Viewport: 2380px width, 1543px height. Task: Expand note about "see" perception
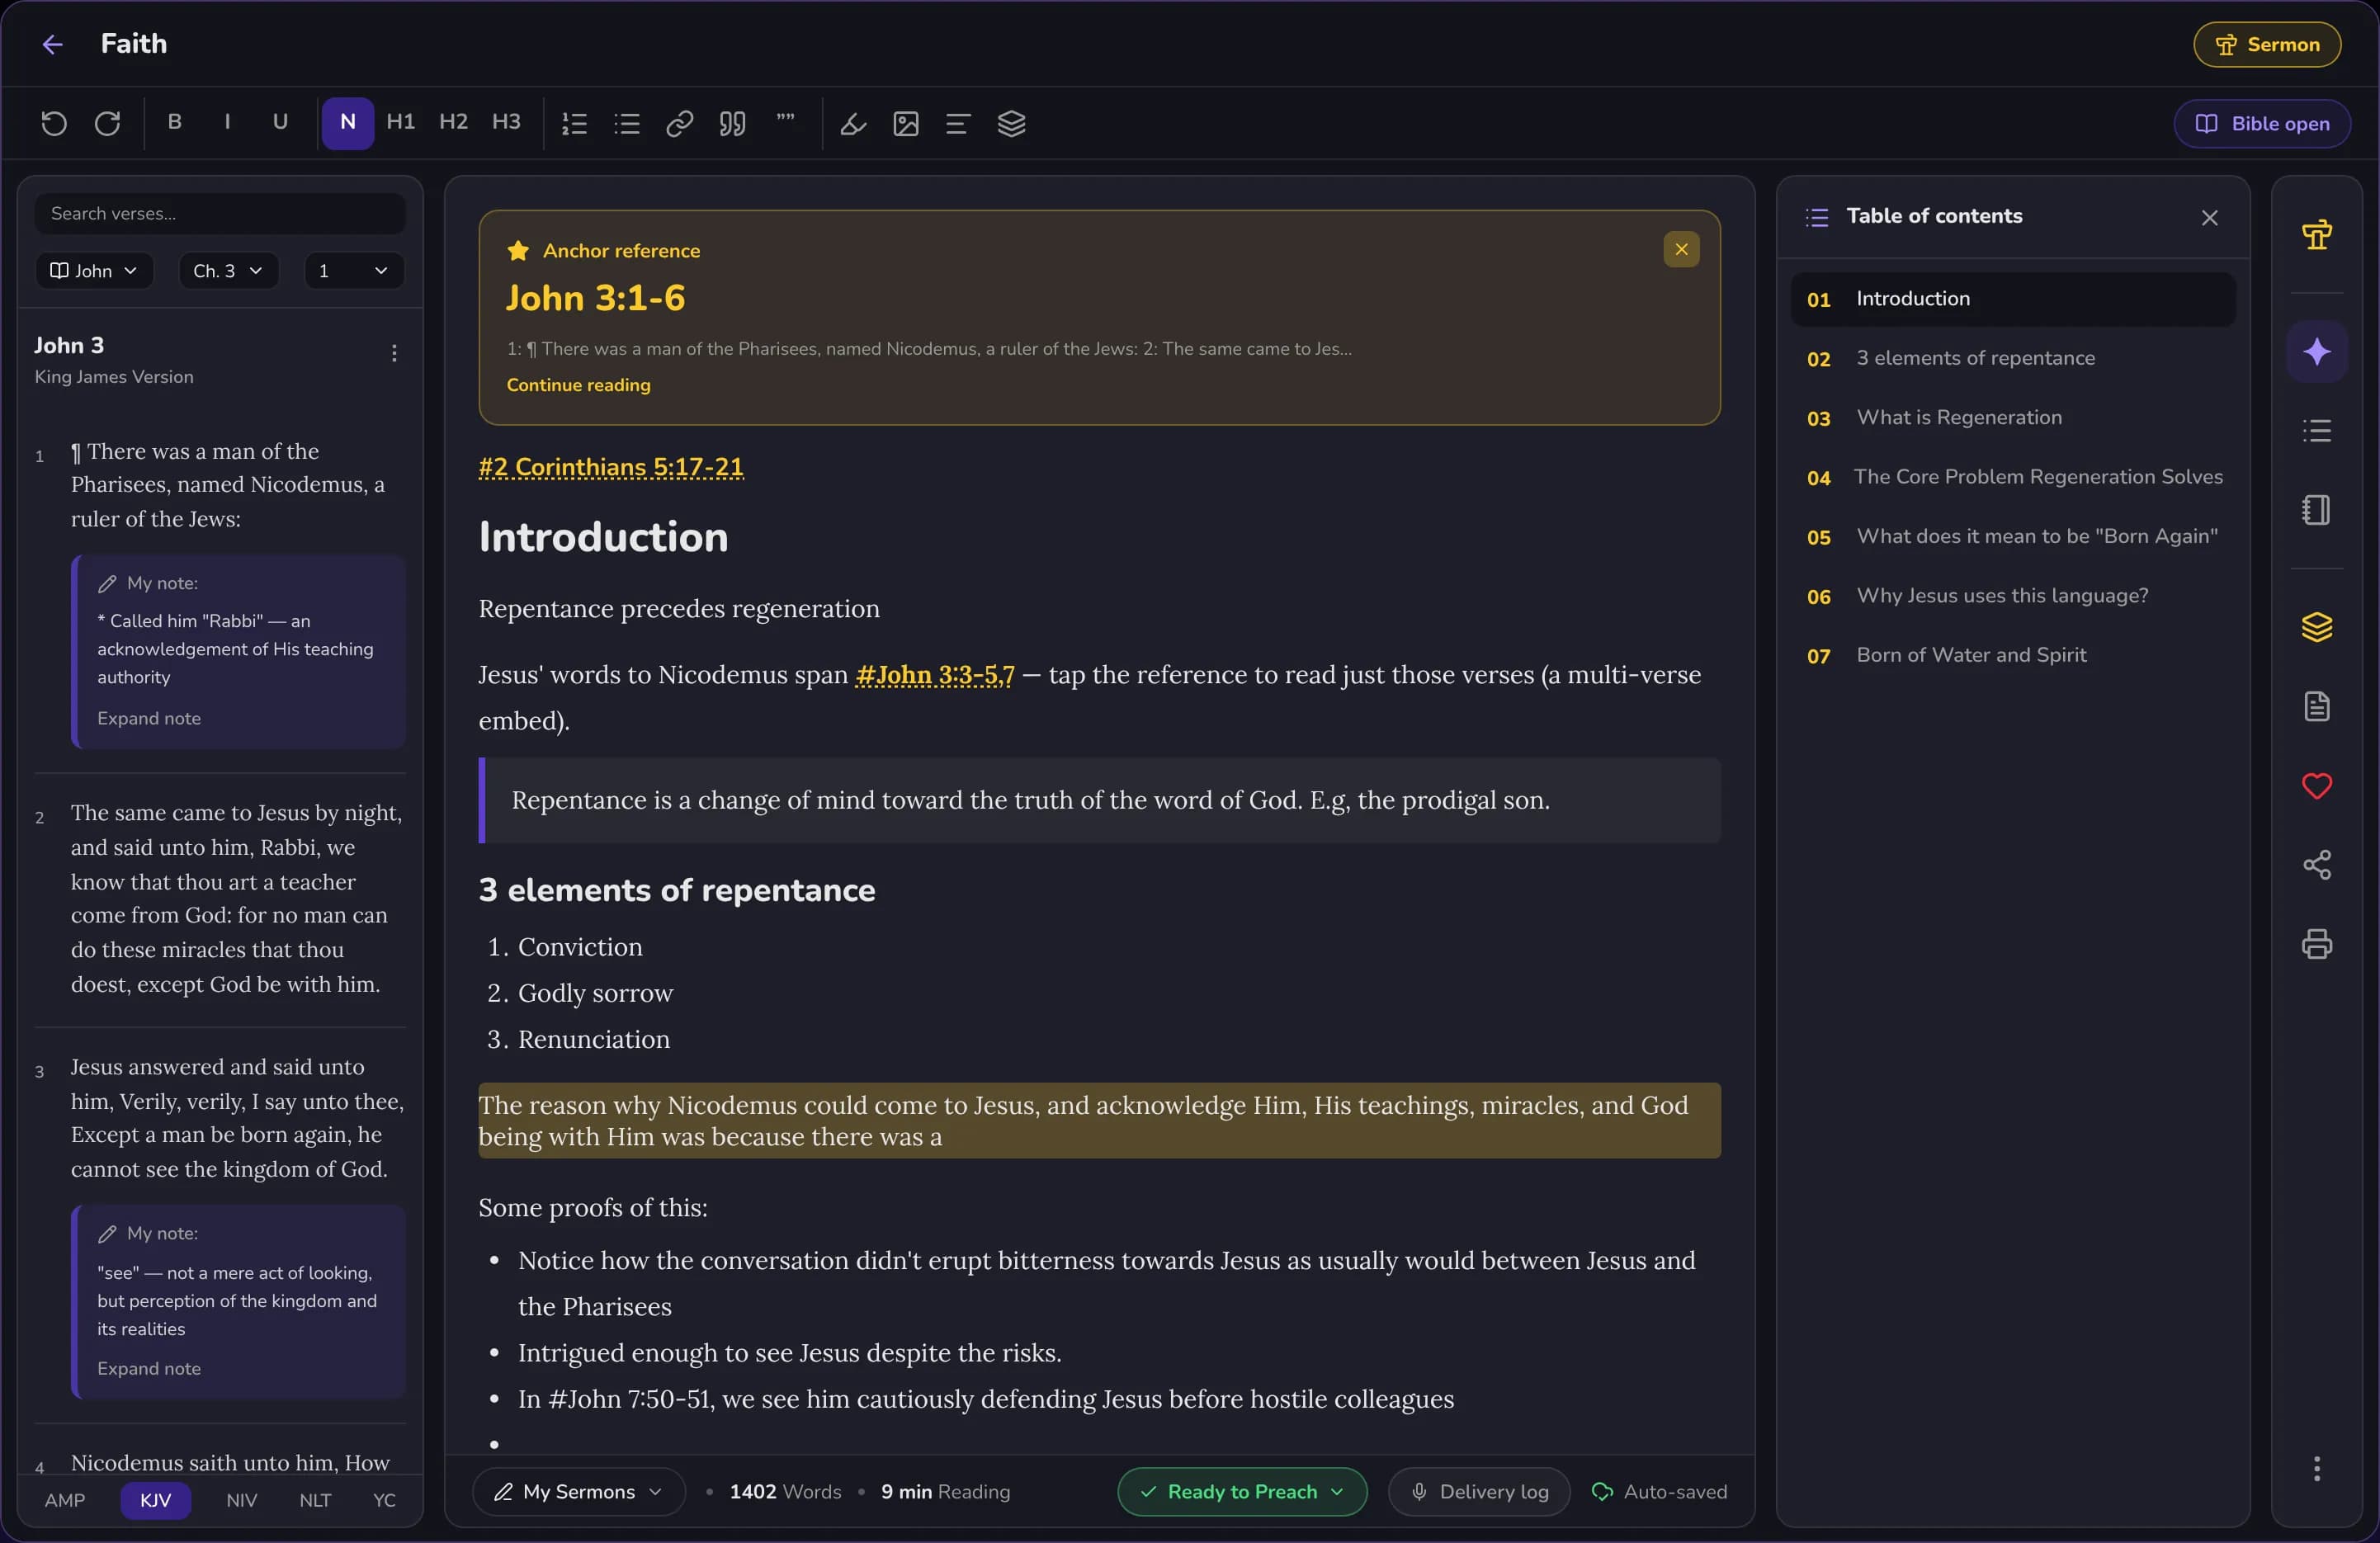tap(149, 1368)
